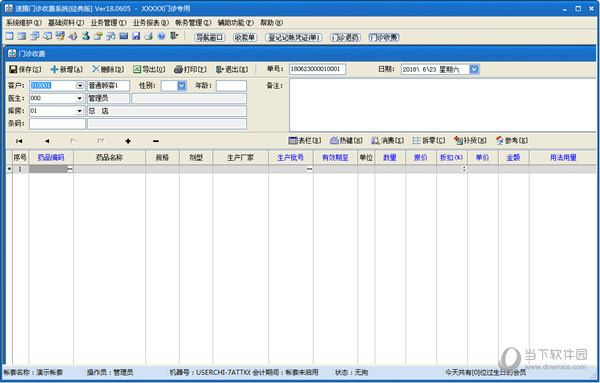Click the 门诊退药 button

(x=345, y=37)
